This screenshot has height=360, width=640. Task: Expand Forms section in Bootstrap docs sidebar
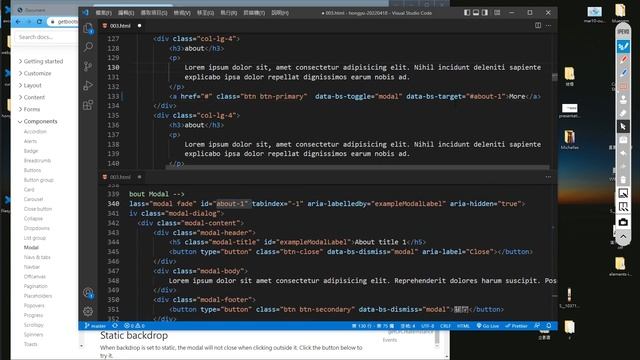29,109
